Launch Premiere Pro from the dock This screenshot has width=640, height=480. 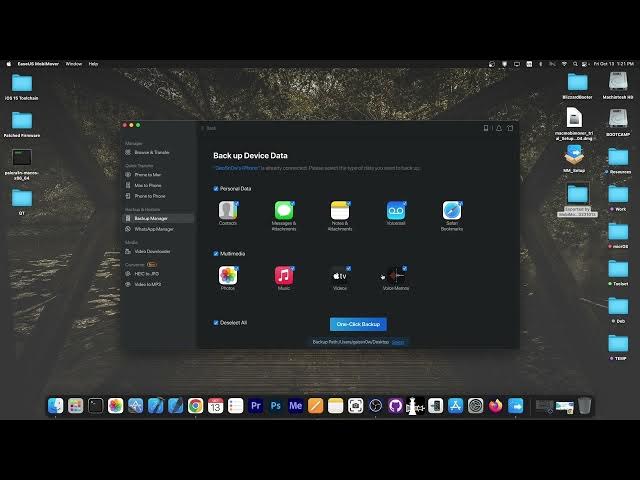coord(256,406)
